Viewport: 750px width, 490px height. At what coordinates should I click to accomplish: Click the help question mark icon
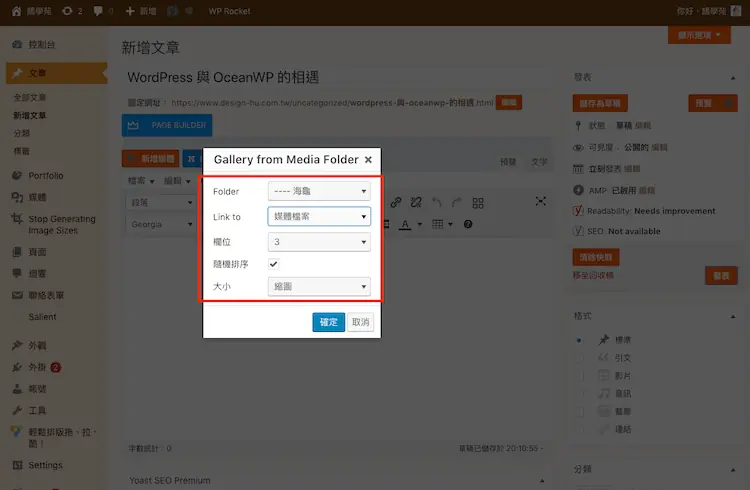[x=468, y=224]
